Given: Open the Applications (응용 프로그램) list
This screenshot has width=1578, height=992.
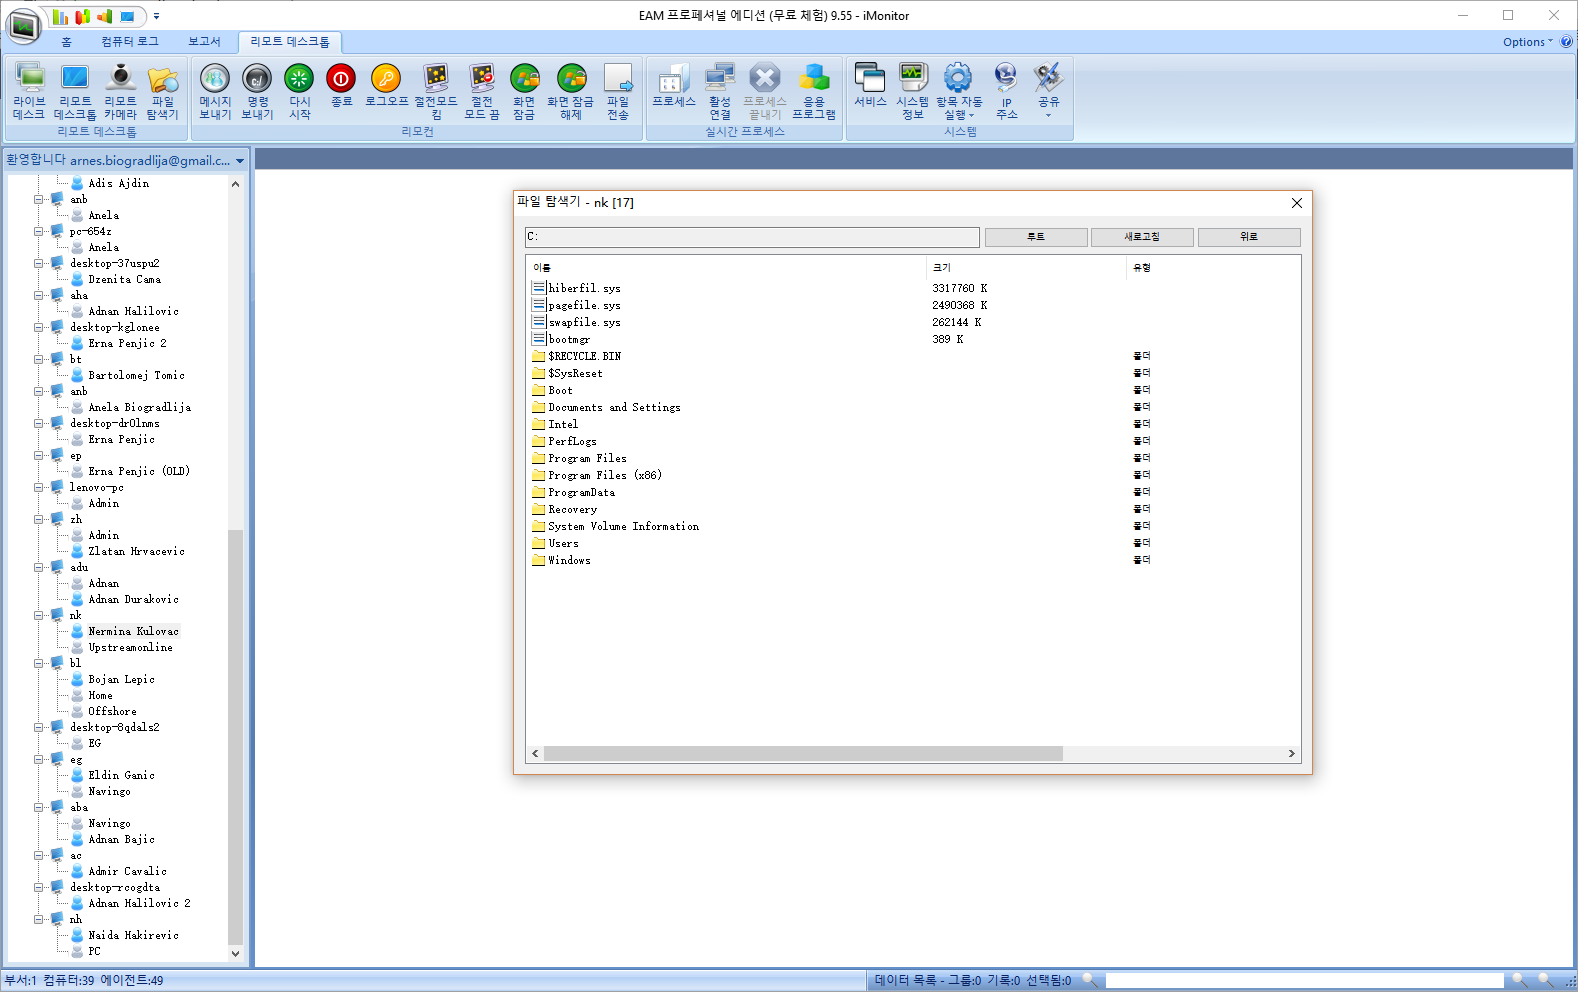Looking at the screenshot, I should coord(814,91).
